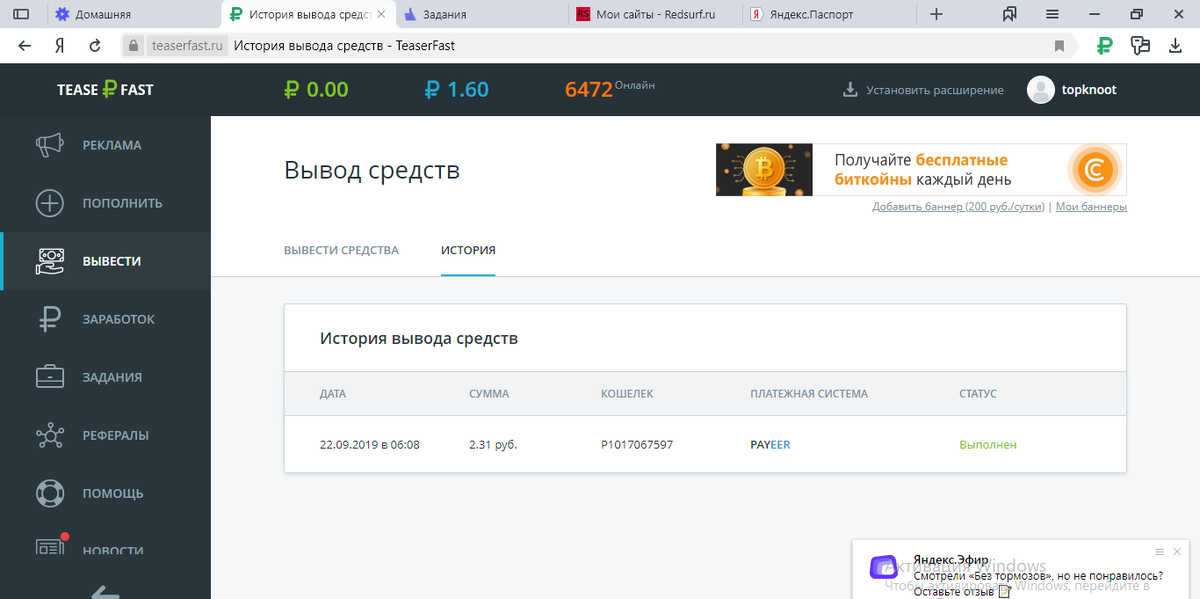Click Добавить баннер (200 руб./сутки) link

(x=958, y=206)
